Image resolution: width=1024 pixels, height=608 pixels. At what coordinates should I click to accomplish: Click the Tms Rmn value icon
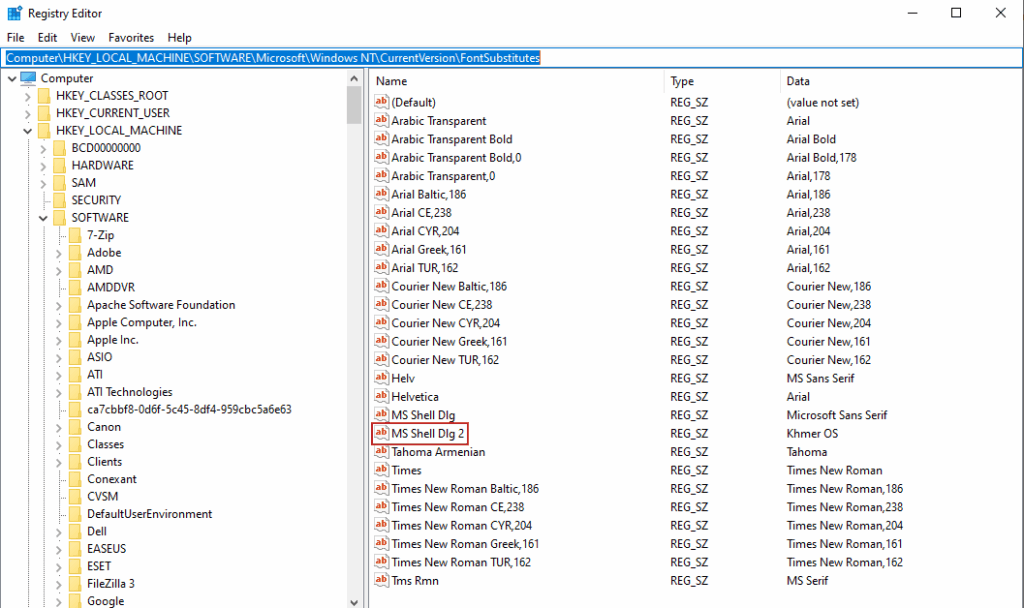380,580
